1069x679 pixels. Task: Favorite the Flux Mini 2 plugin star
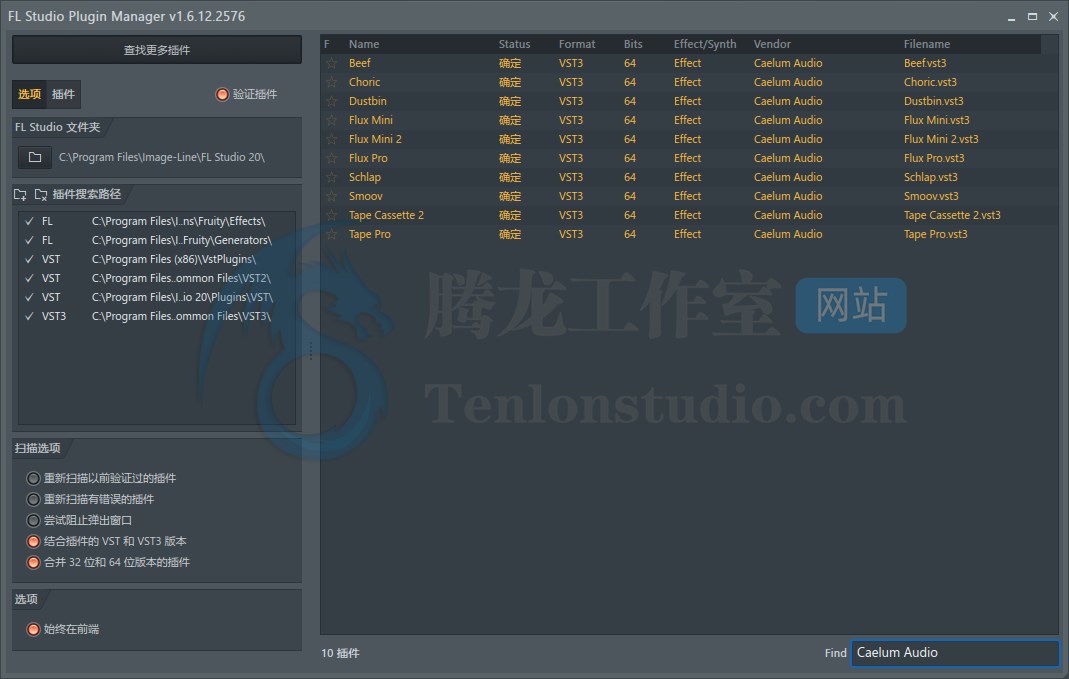point(331,140)
